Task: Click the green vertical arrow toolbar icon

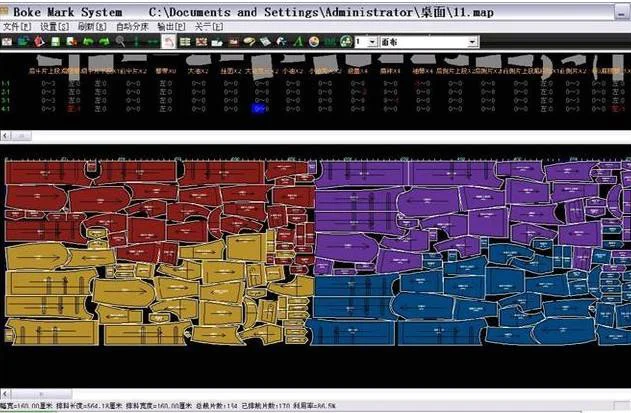Action: [x=134, y=42]
